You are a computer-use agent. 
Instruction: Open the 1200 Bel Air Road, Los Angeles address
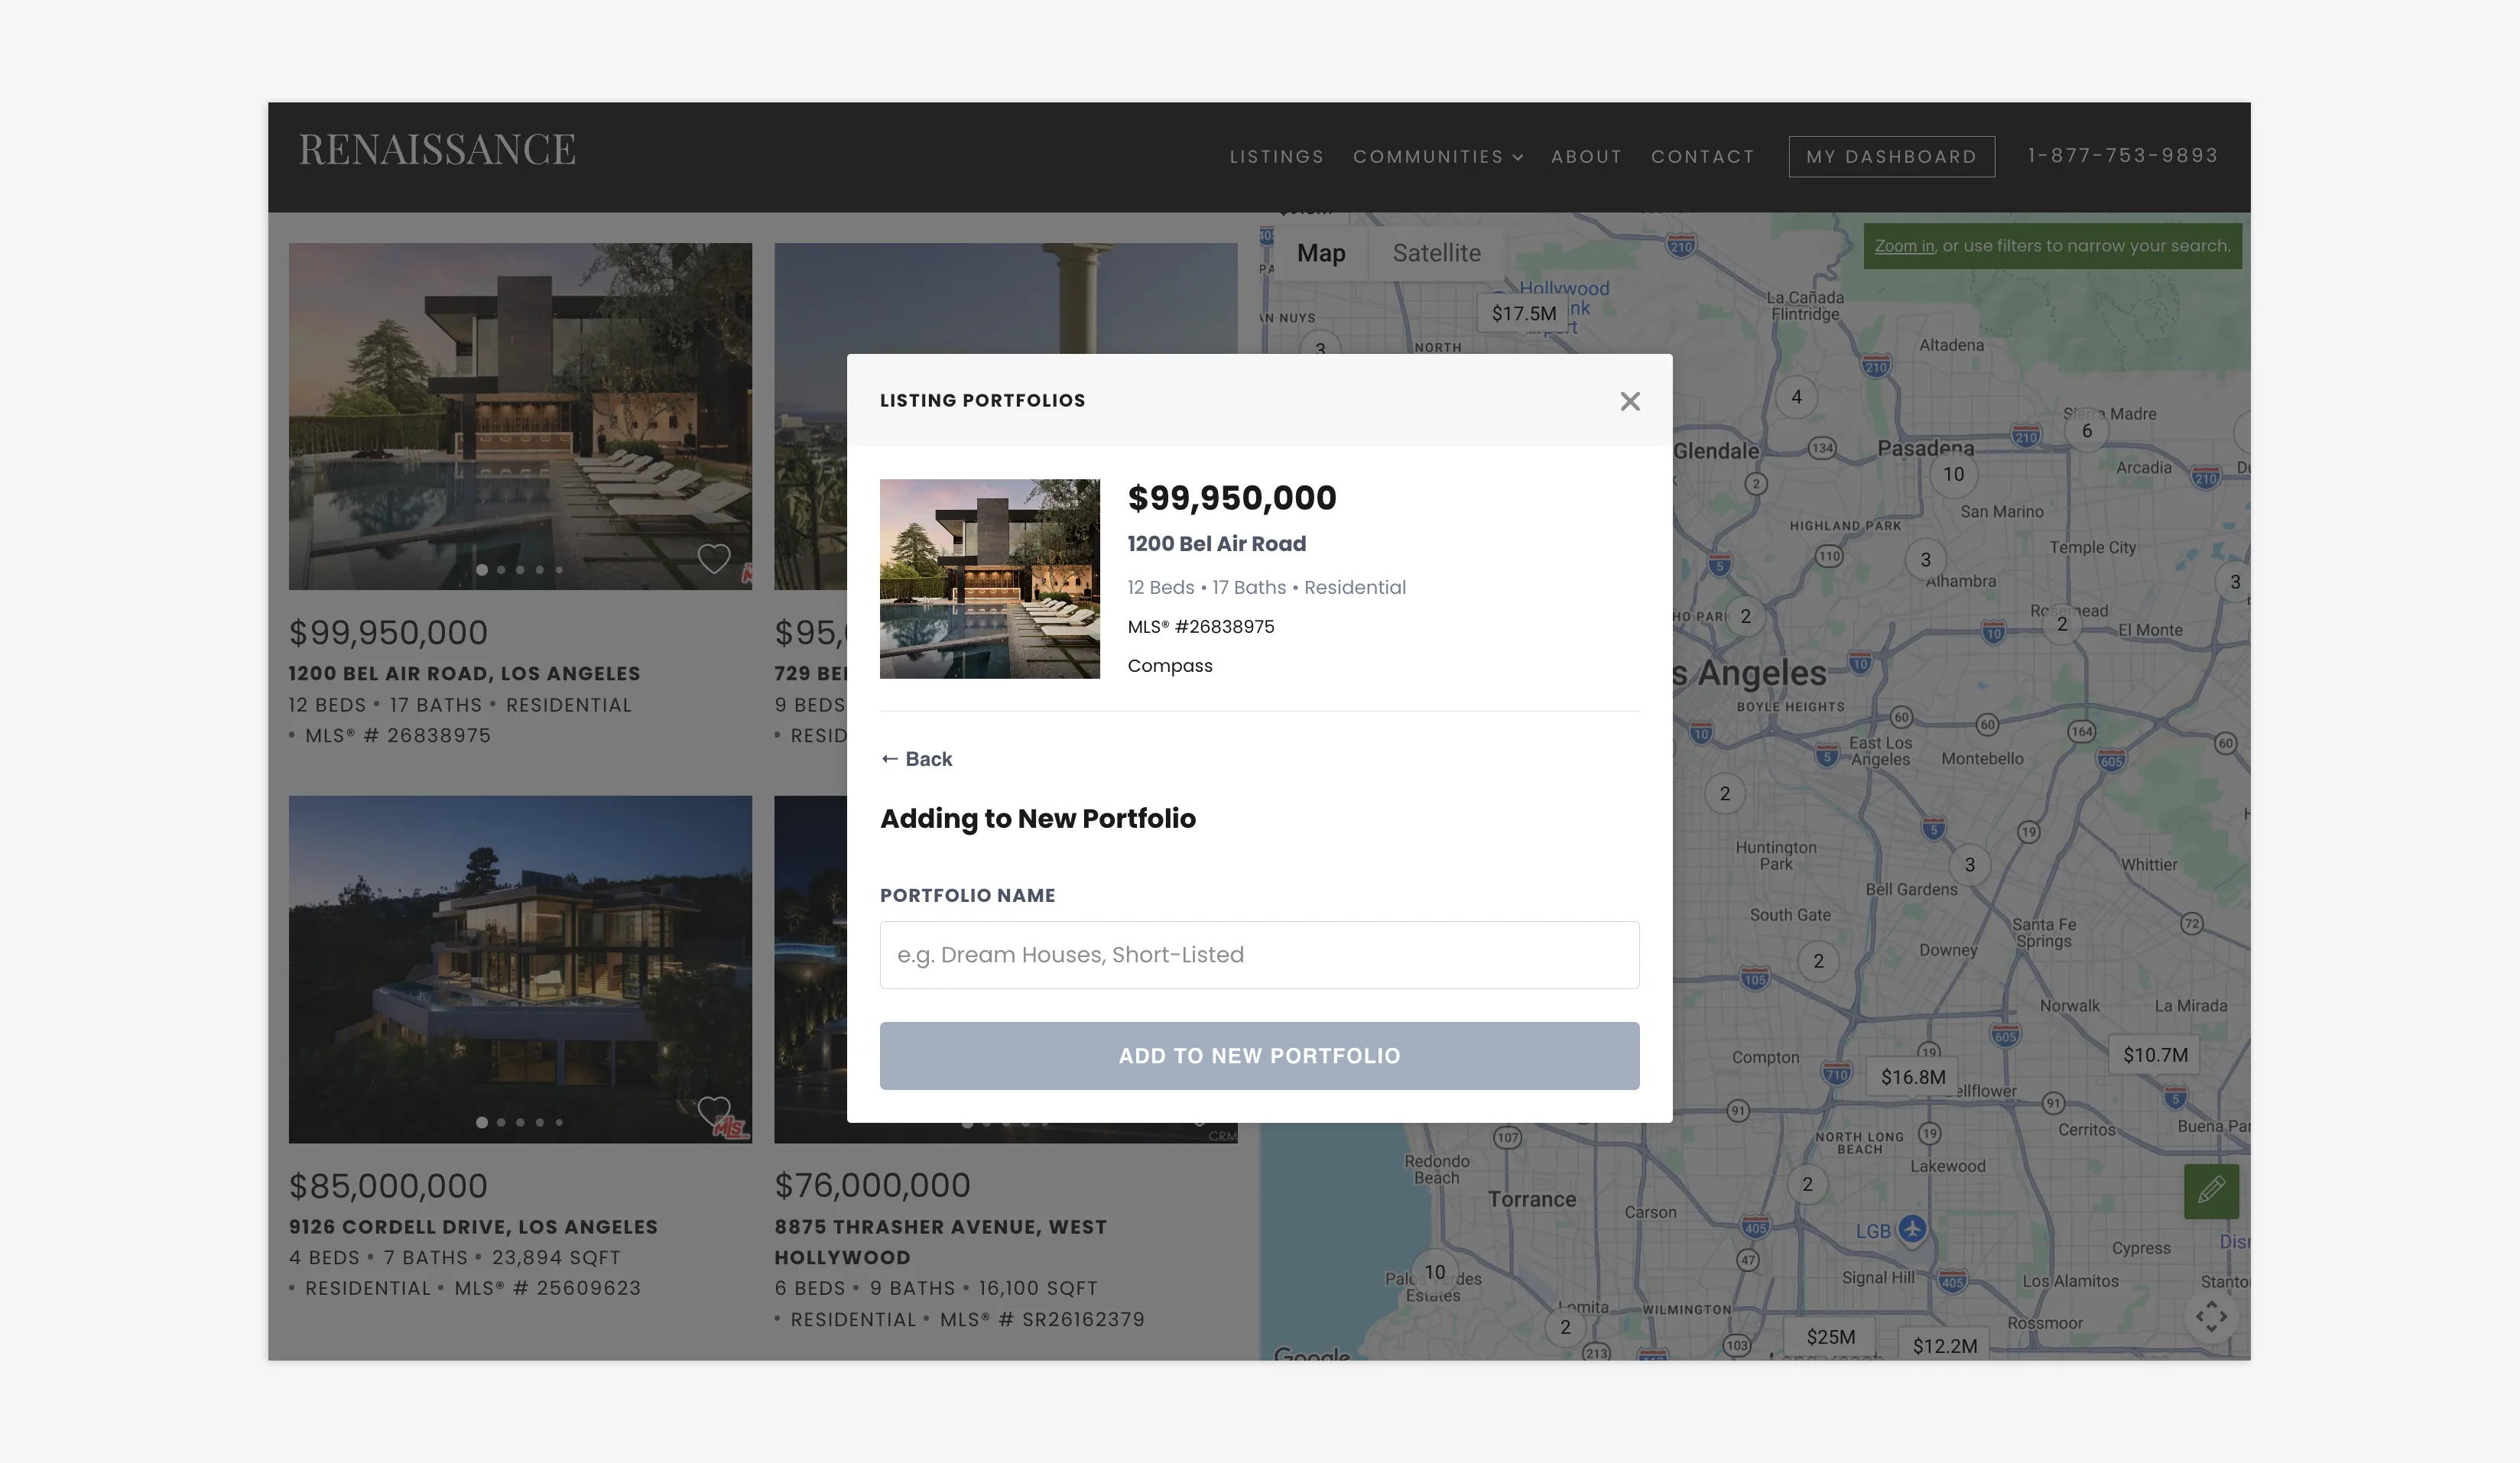[x=464, y=674]
